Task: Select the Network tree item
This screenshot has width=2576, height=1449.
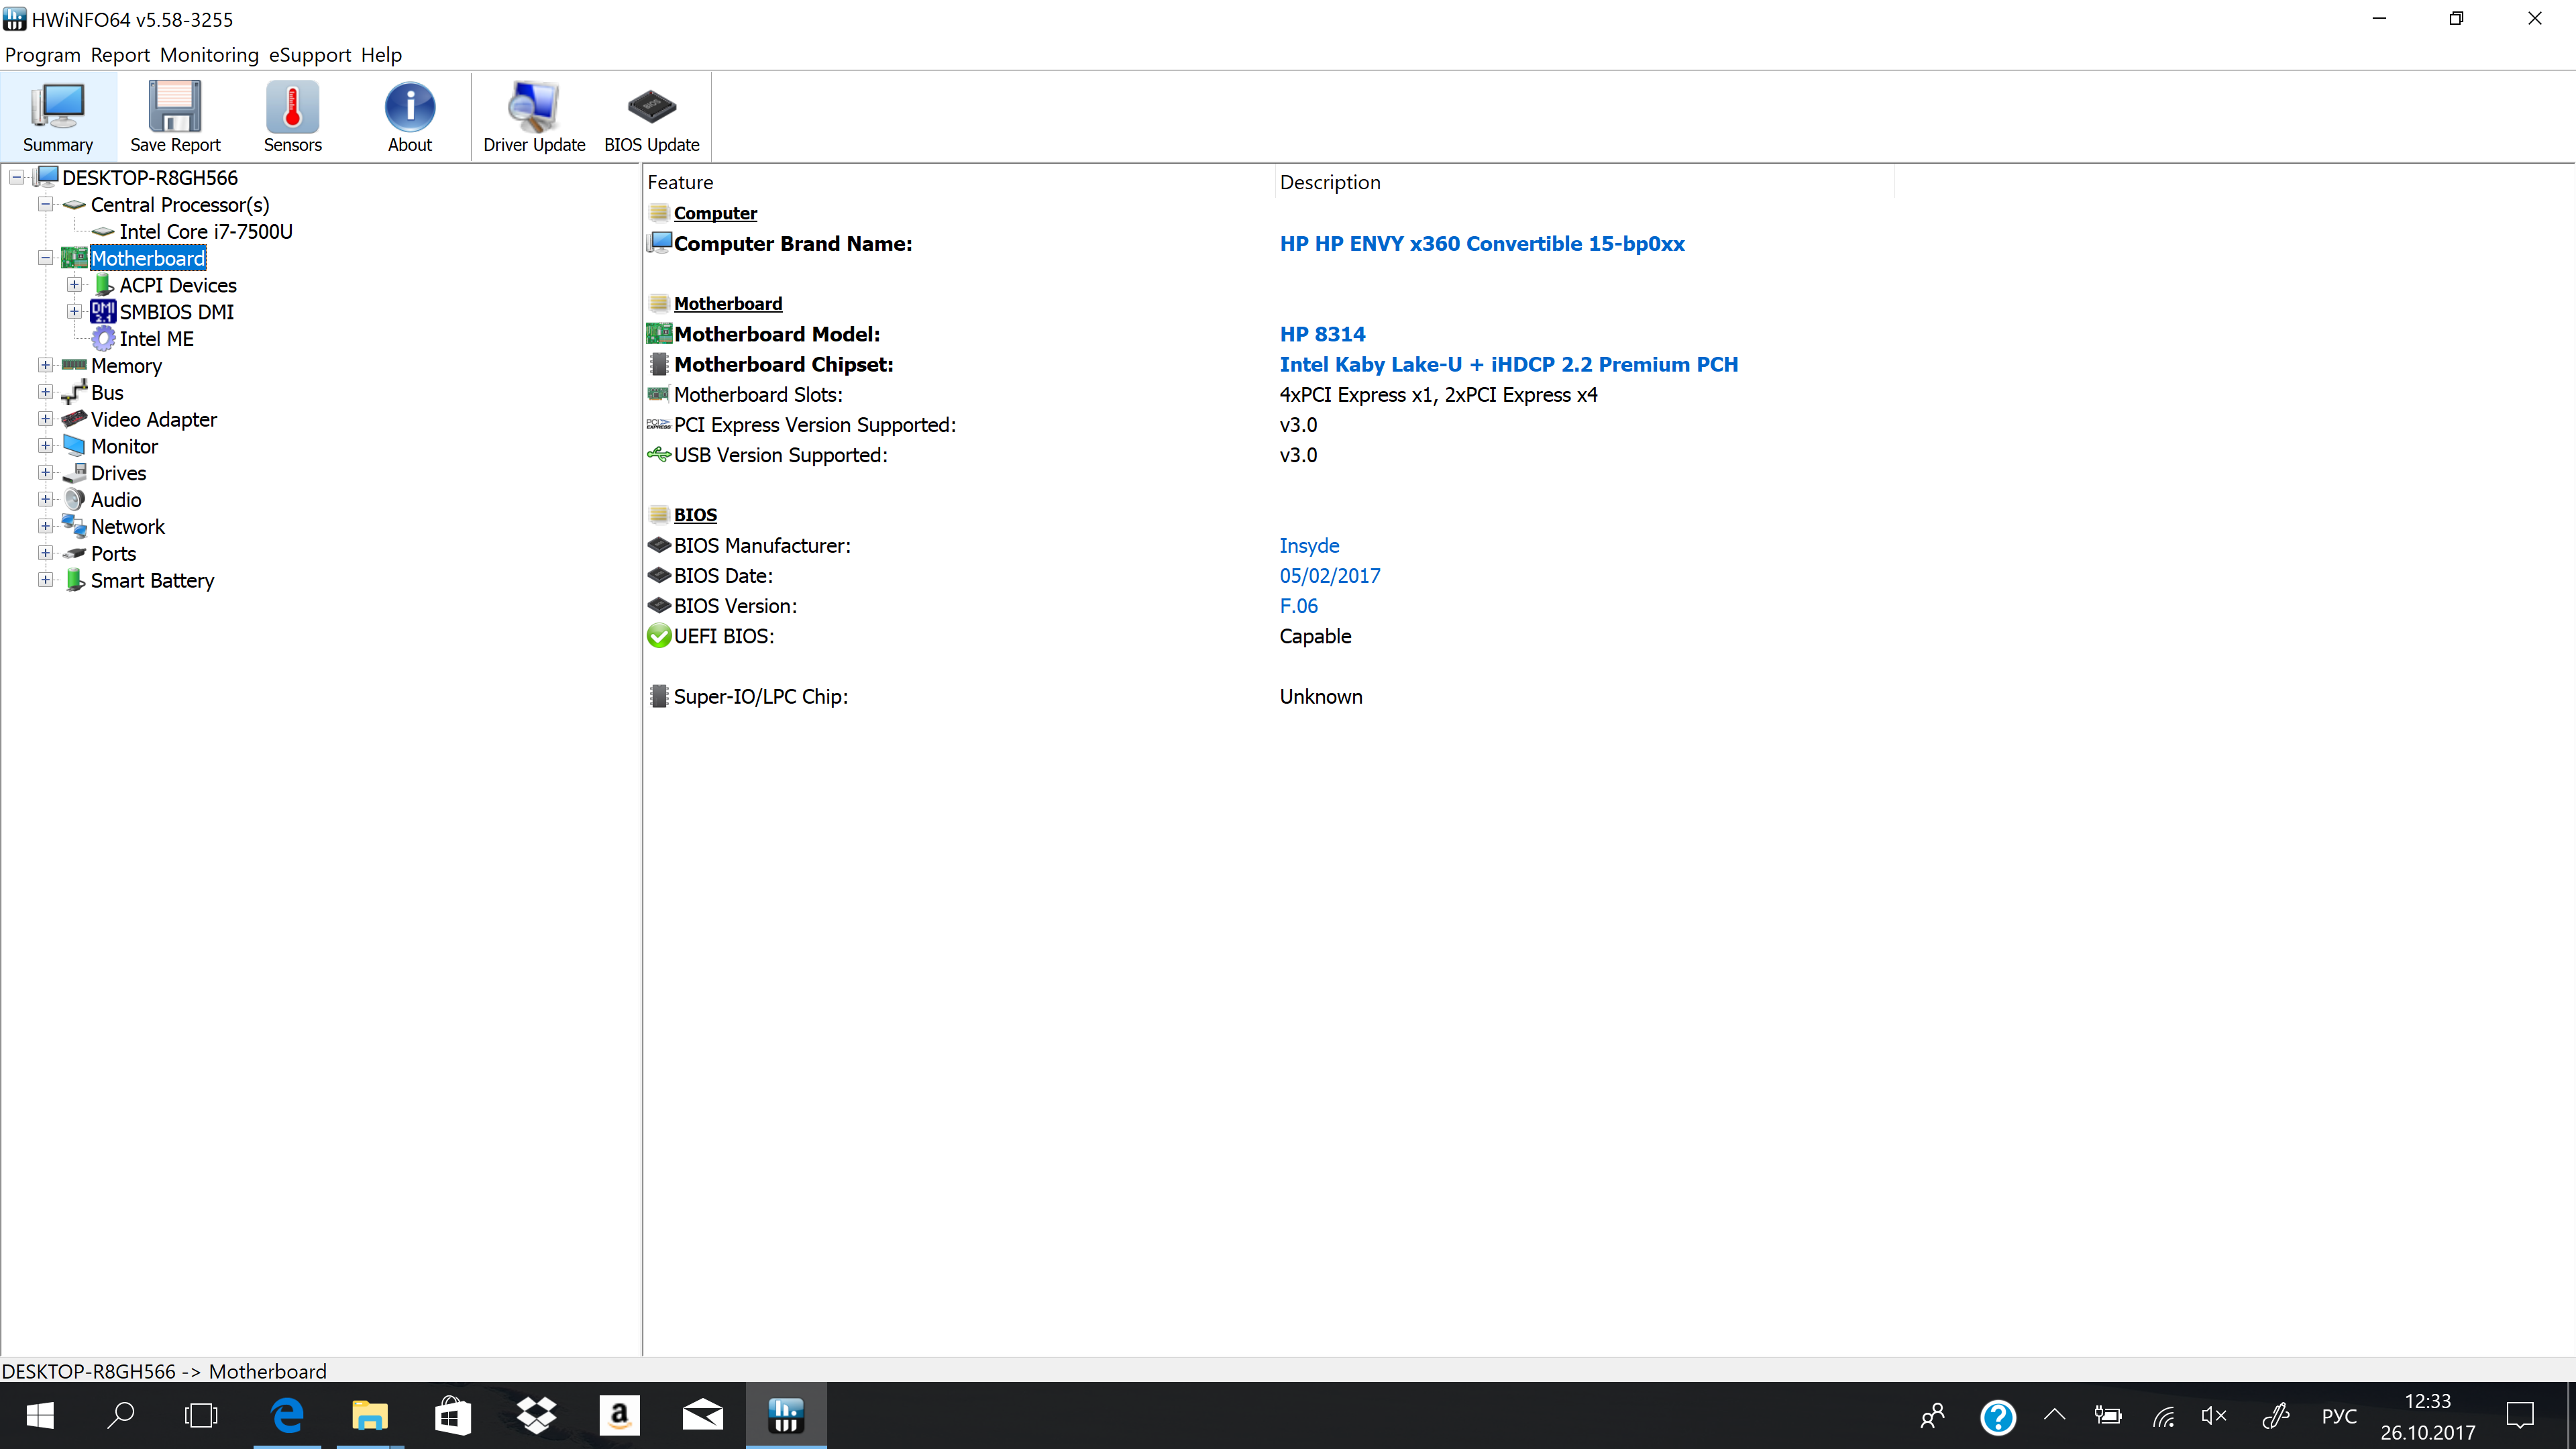Action: pyautogui.click(x=128, y=527)
